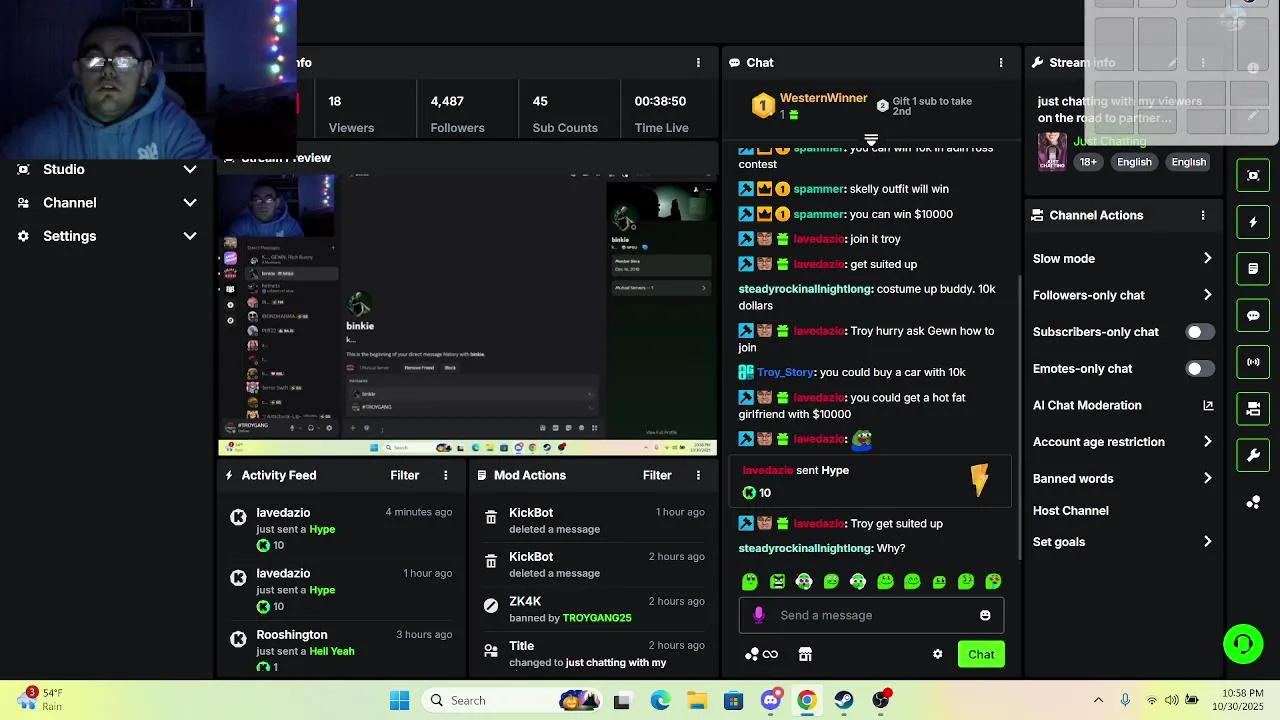The width and height of the screenshot is (1280, 720).
Task: Open Followers-only chat options
Action: tap(1122, 295)
